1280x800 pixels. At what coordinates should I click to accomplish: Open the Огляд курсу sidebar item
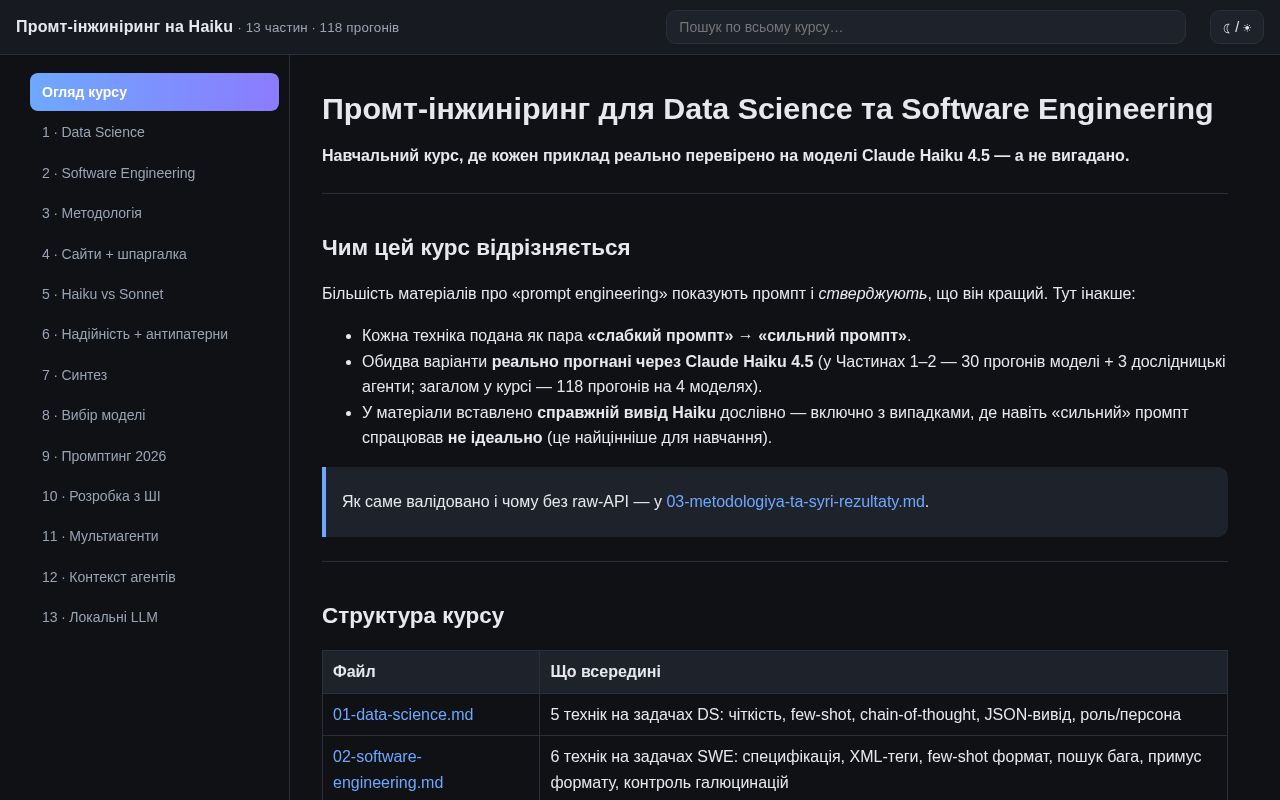(154, 92)
